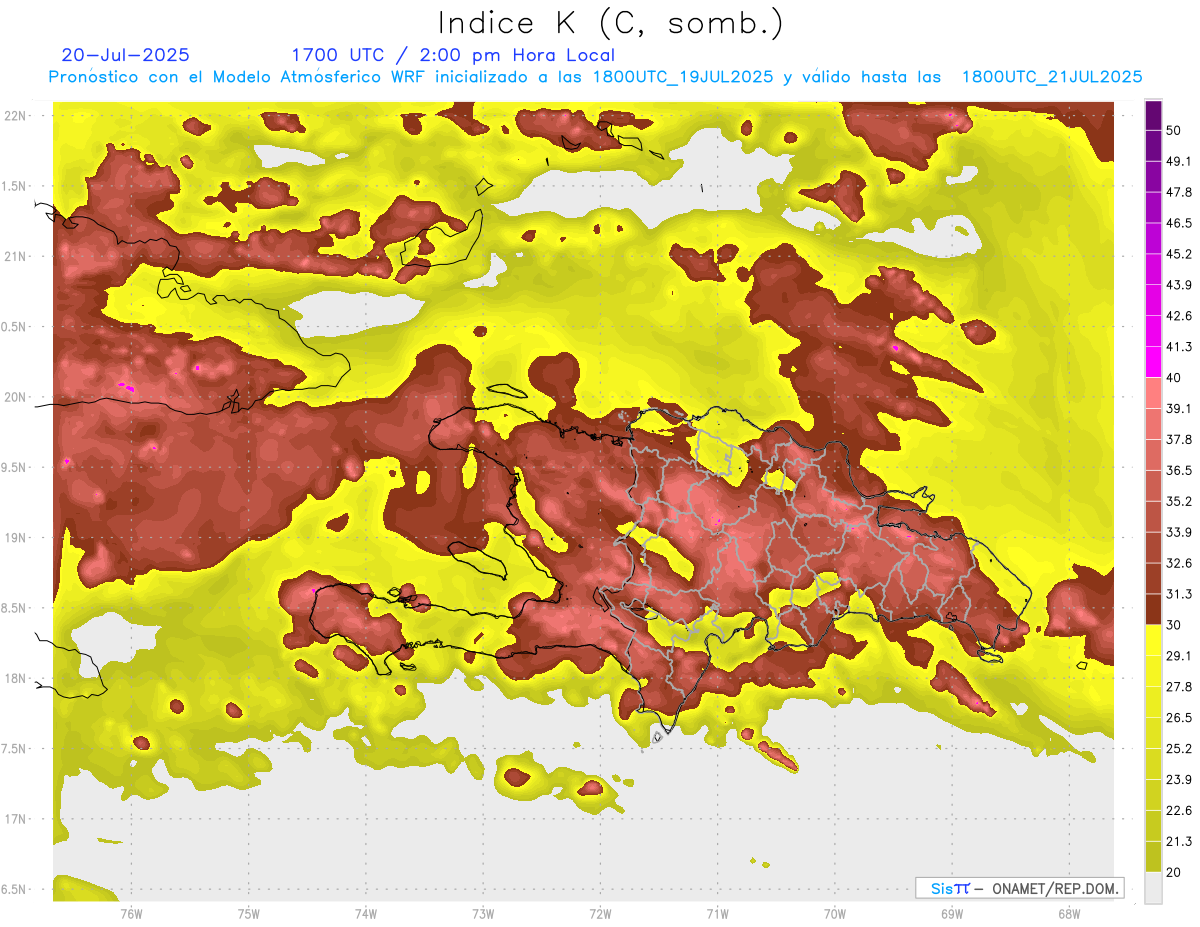Image resolution: width=1200 pixels, height=927 pixels.
Task: Click the "1700 UTC / 2:00 pm Hora Local" text
Action: coord(452,55)
